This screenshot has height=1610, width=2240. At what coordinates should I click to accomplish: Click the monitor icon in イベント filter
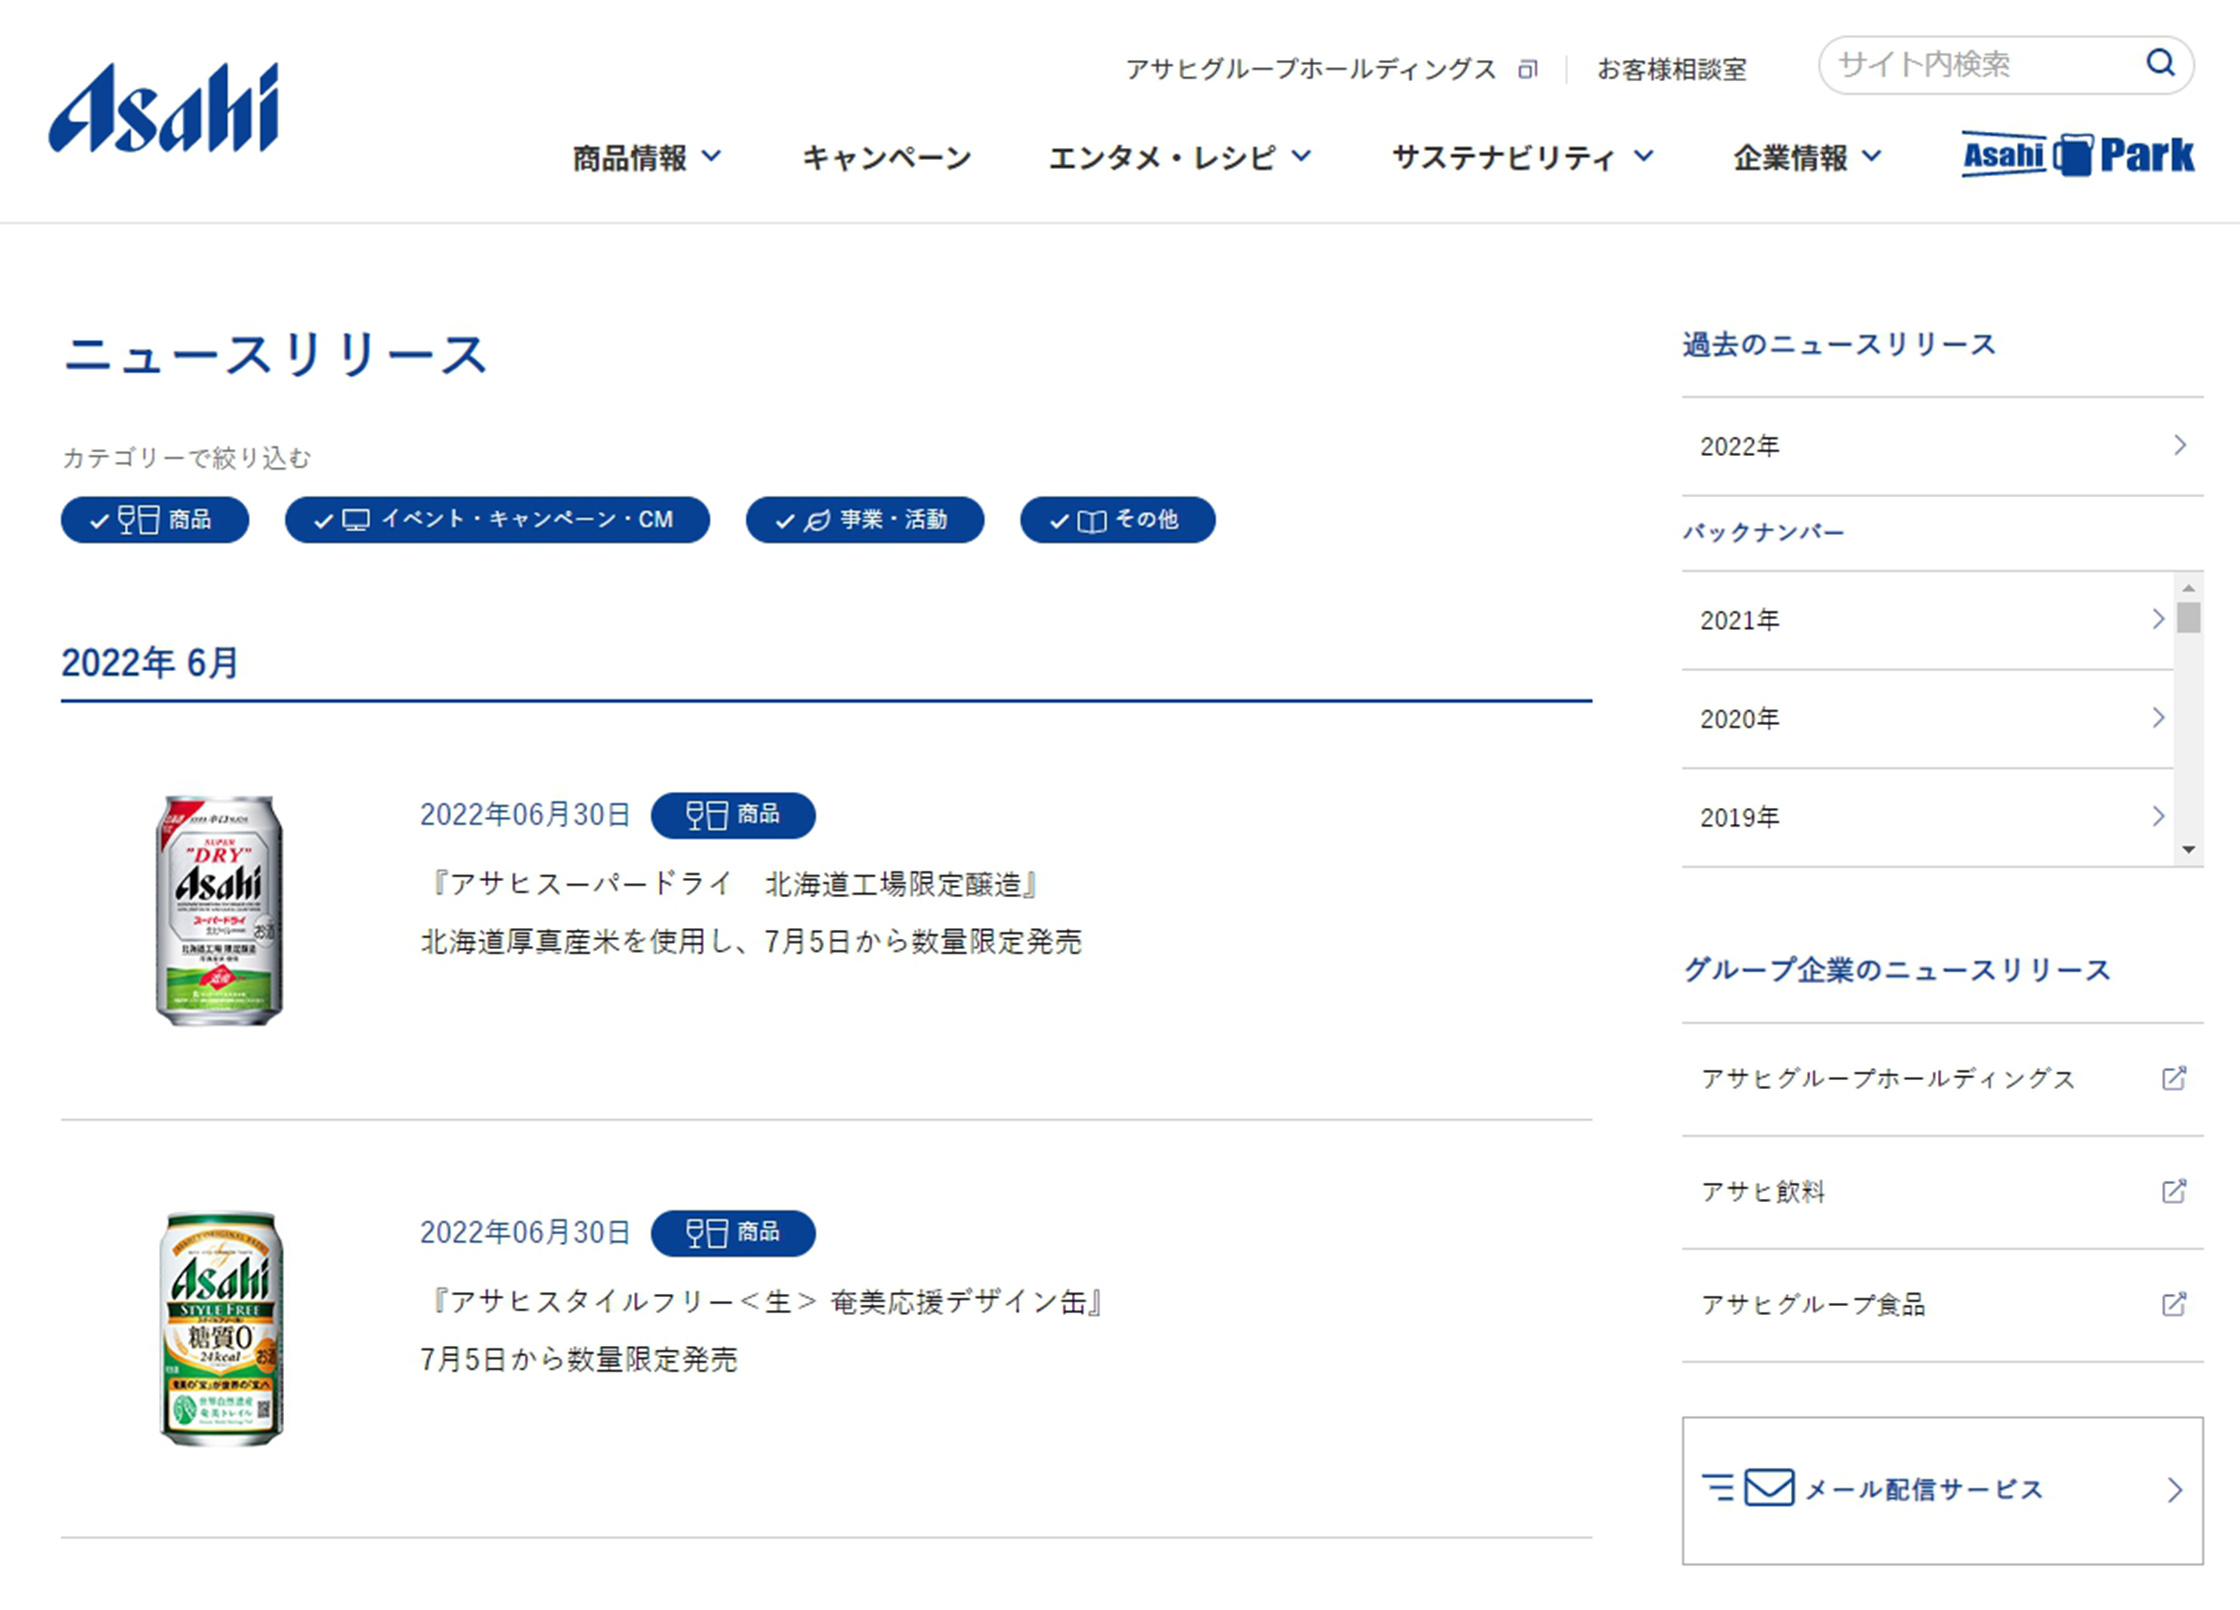(356, 520)
